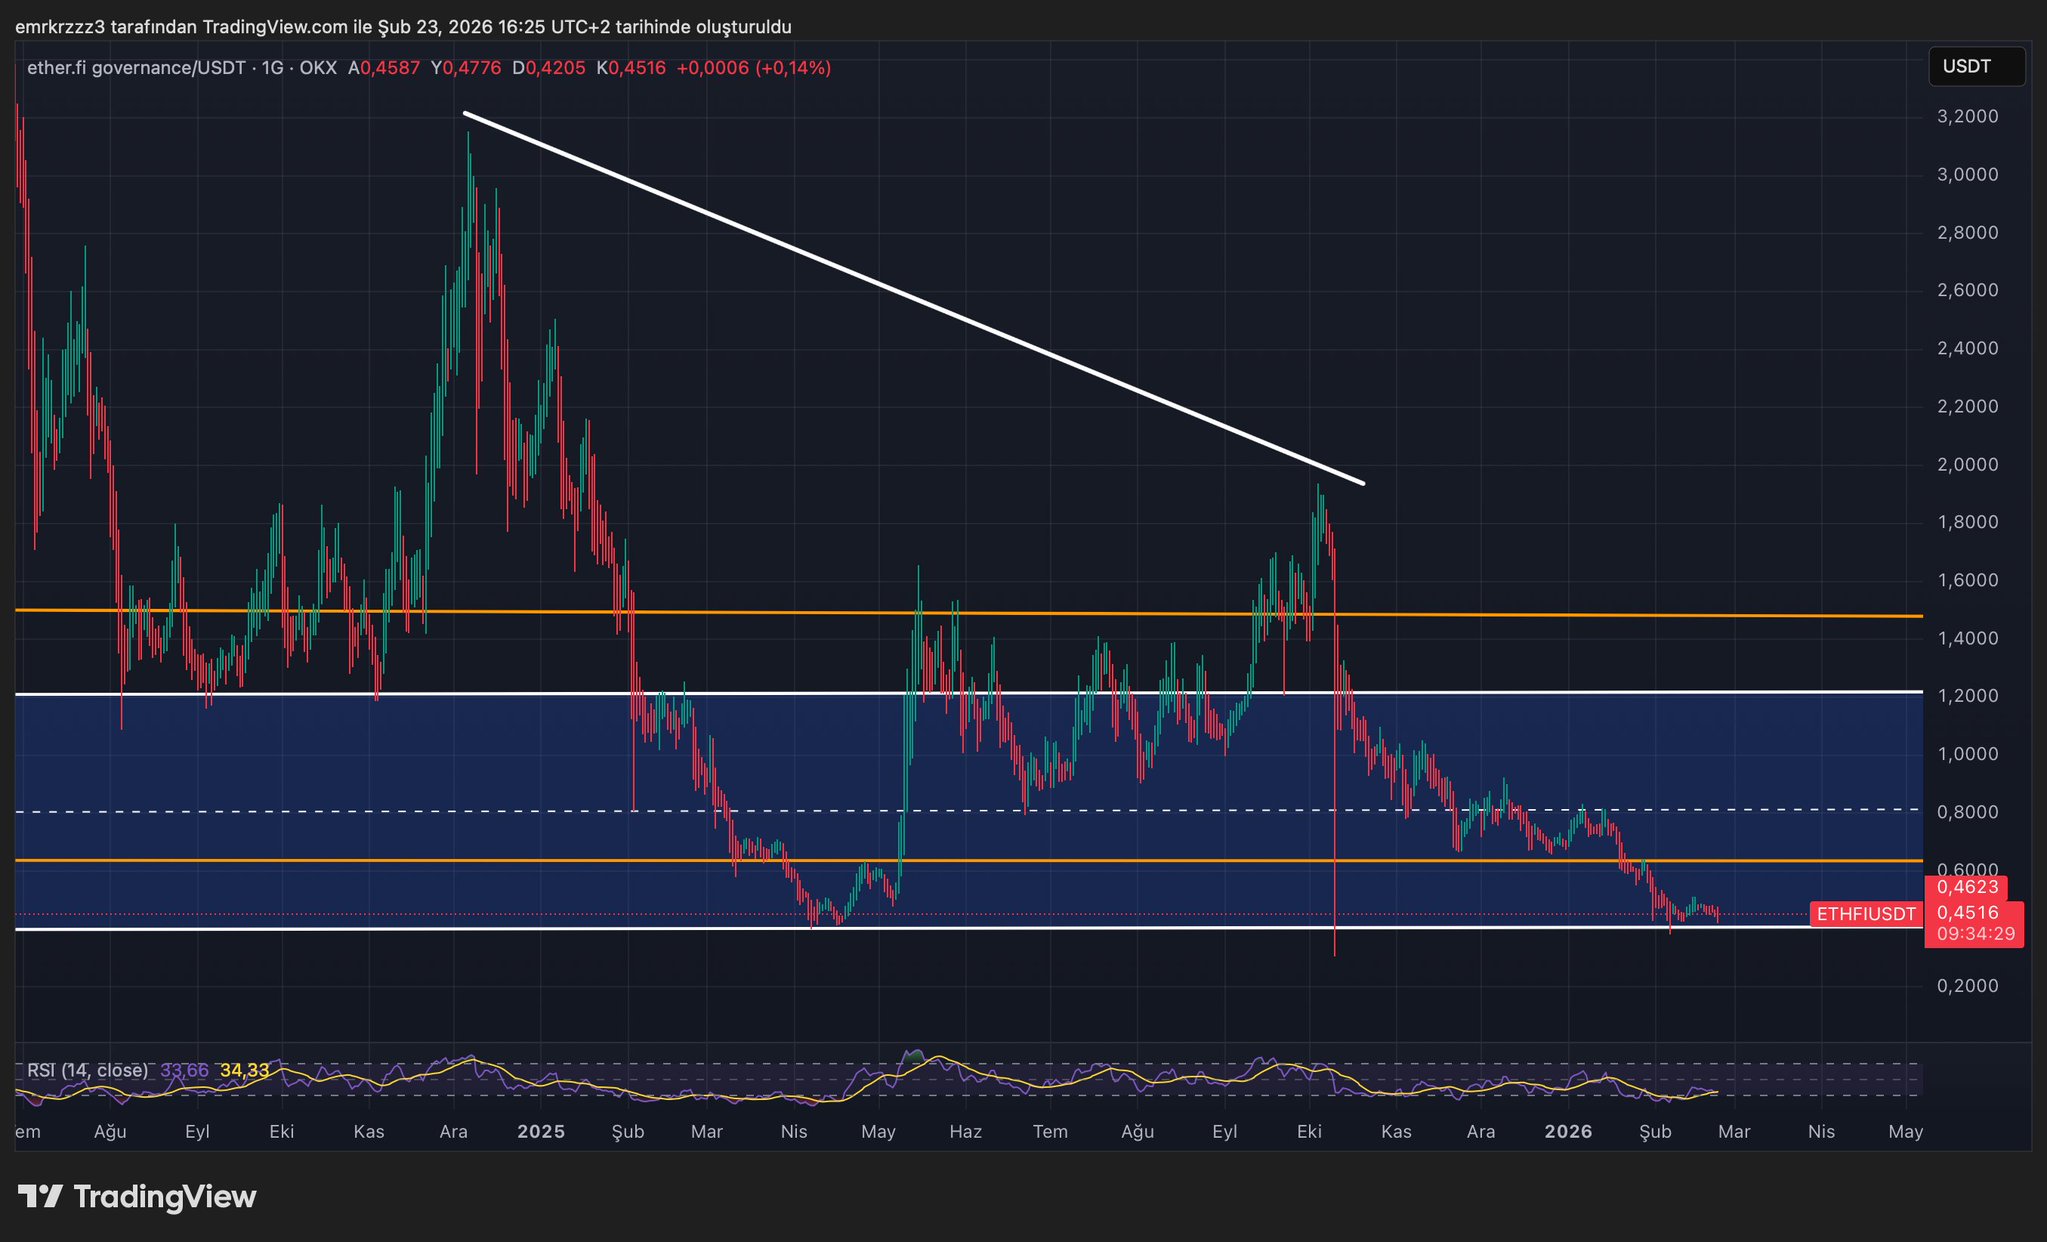
Task: Click the purple RSI value 33,66
Action: 184,1070
